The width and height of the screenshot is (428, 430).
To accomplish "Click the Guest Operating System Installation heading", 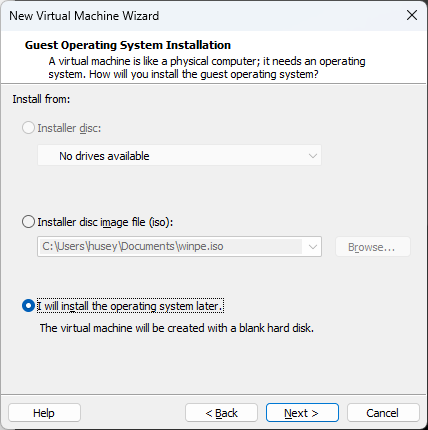I will pyautogui.click(x=128, y=45).
